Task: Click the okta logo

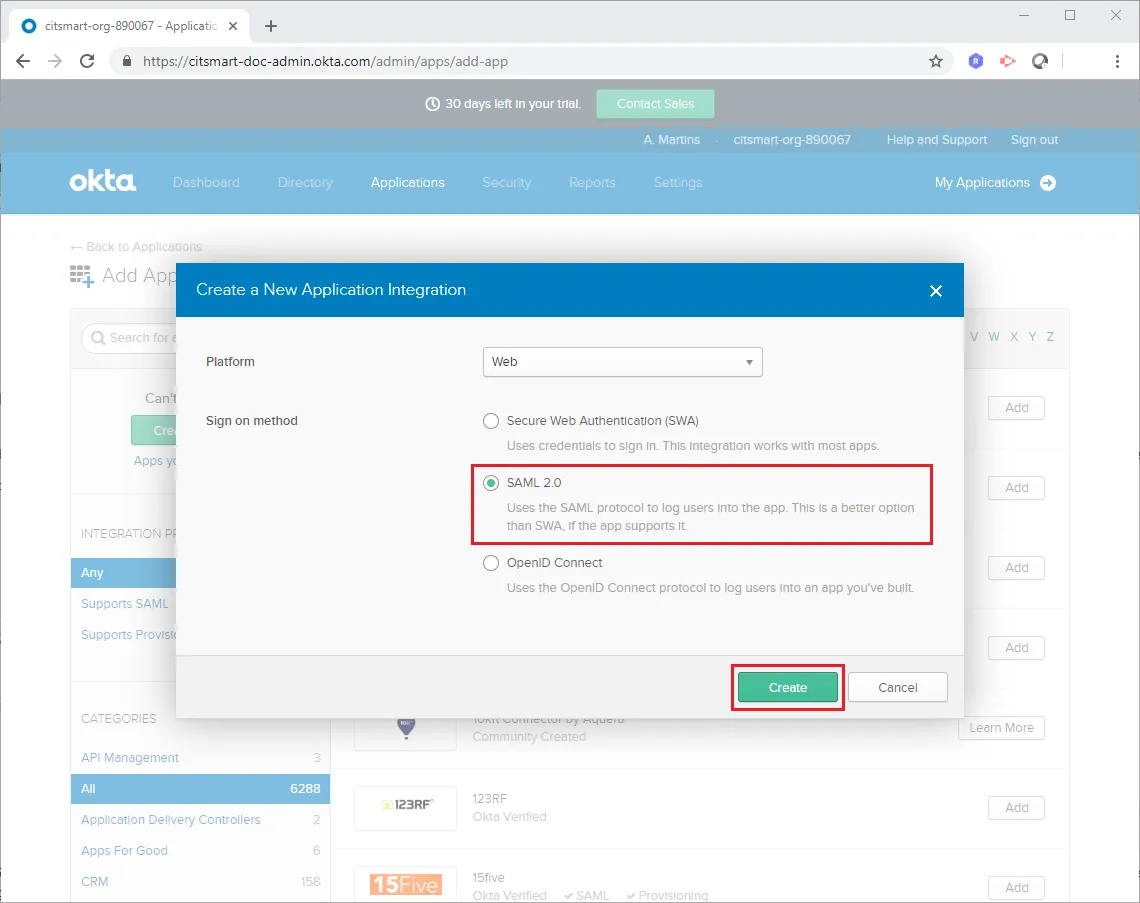Action: 103,181
